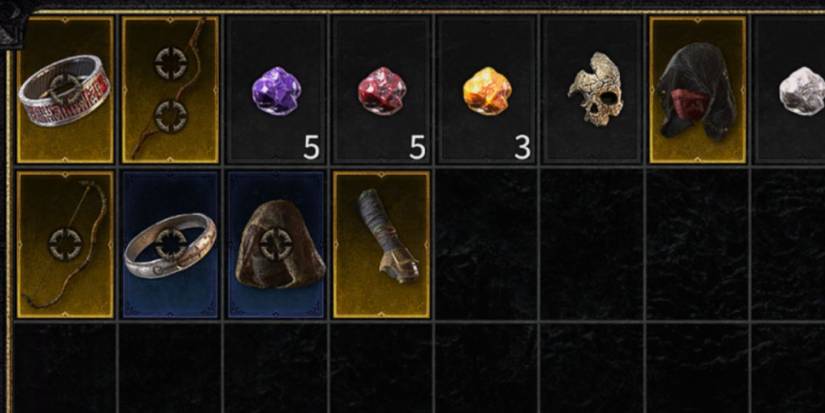Screen dimensions: 825x413
Task: Select the single-socket bow in second row
Action: (65, 245)
